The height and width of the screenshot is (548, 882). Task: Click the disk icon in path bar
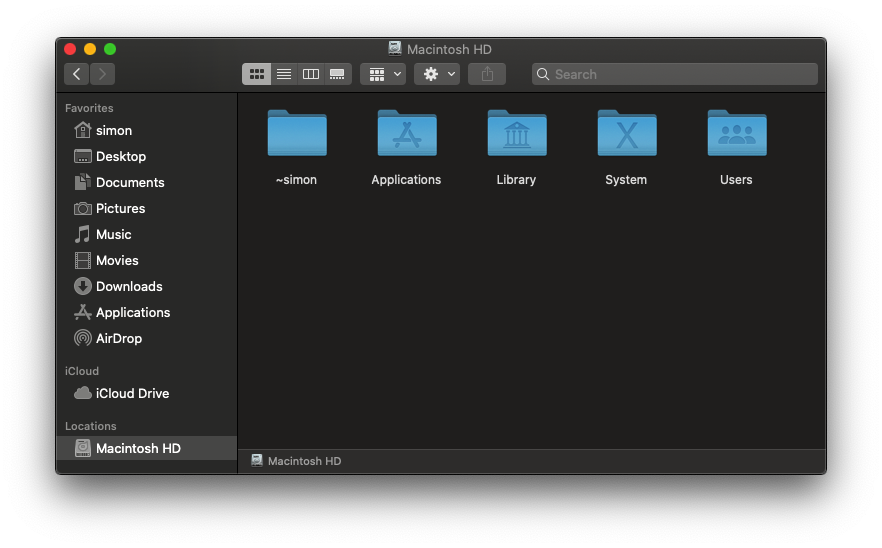click(257, 461)
